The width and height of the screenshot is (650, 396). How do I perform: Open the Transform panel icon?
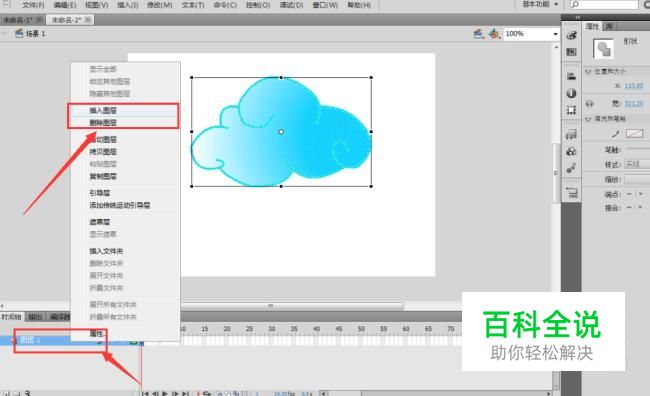(572, 110)
